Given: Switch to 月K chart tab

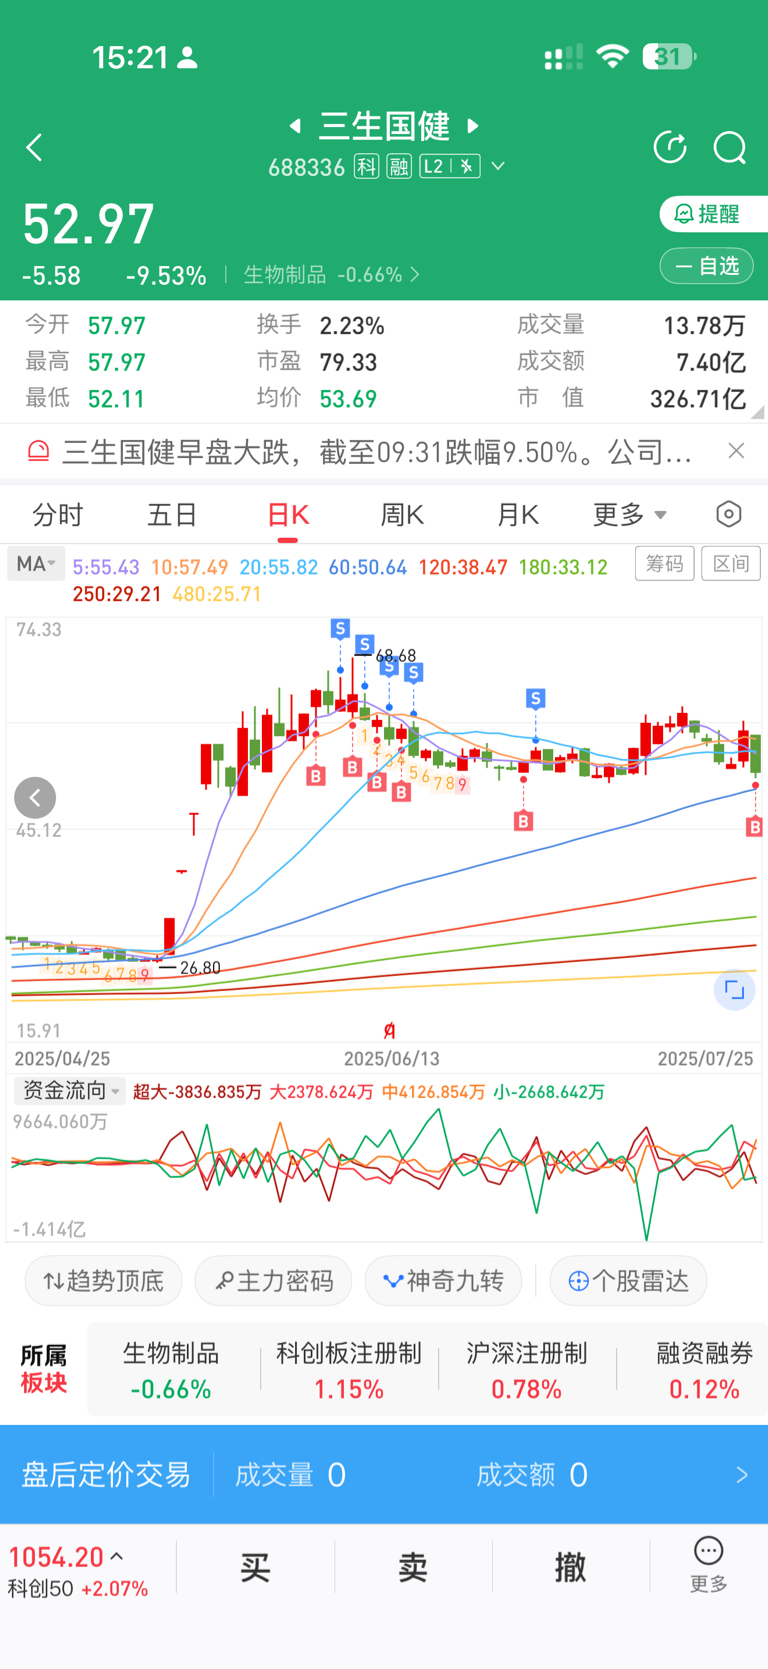Looking at the screenshot, I should point(518,515).
